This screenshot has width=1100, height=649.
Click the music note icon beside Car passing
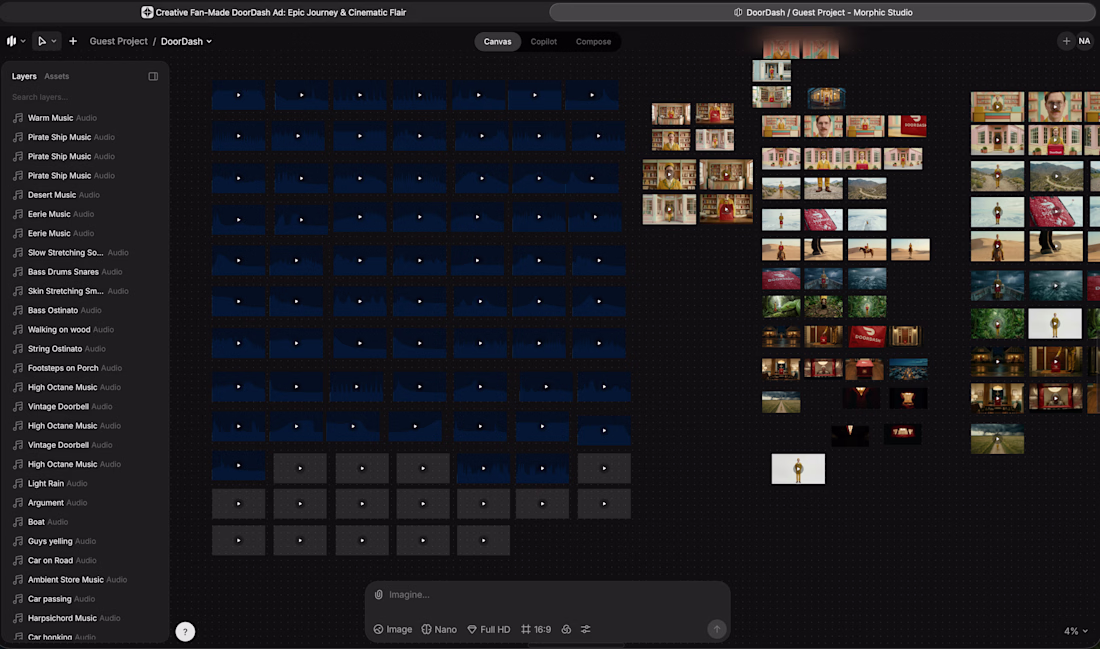point(18,599)
